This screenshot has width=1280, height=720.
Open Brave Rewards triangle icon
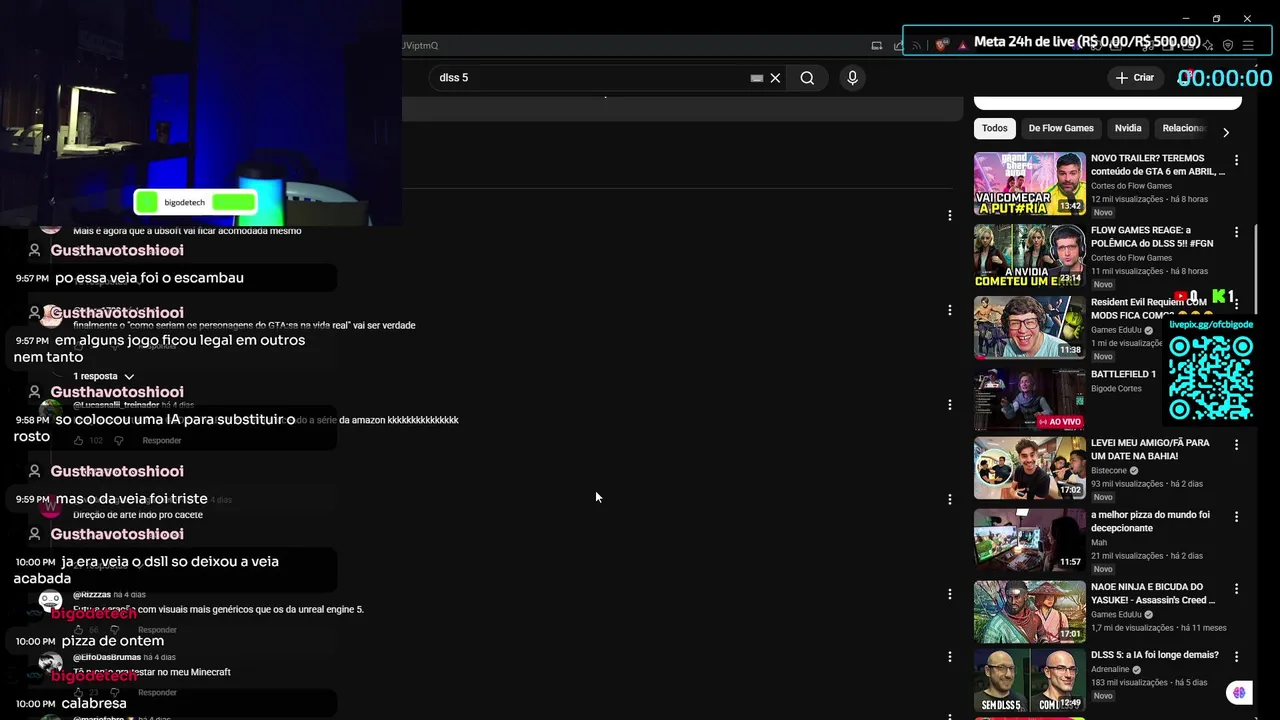coord(963,45)
